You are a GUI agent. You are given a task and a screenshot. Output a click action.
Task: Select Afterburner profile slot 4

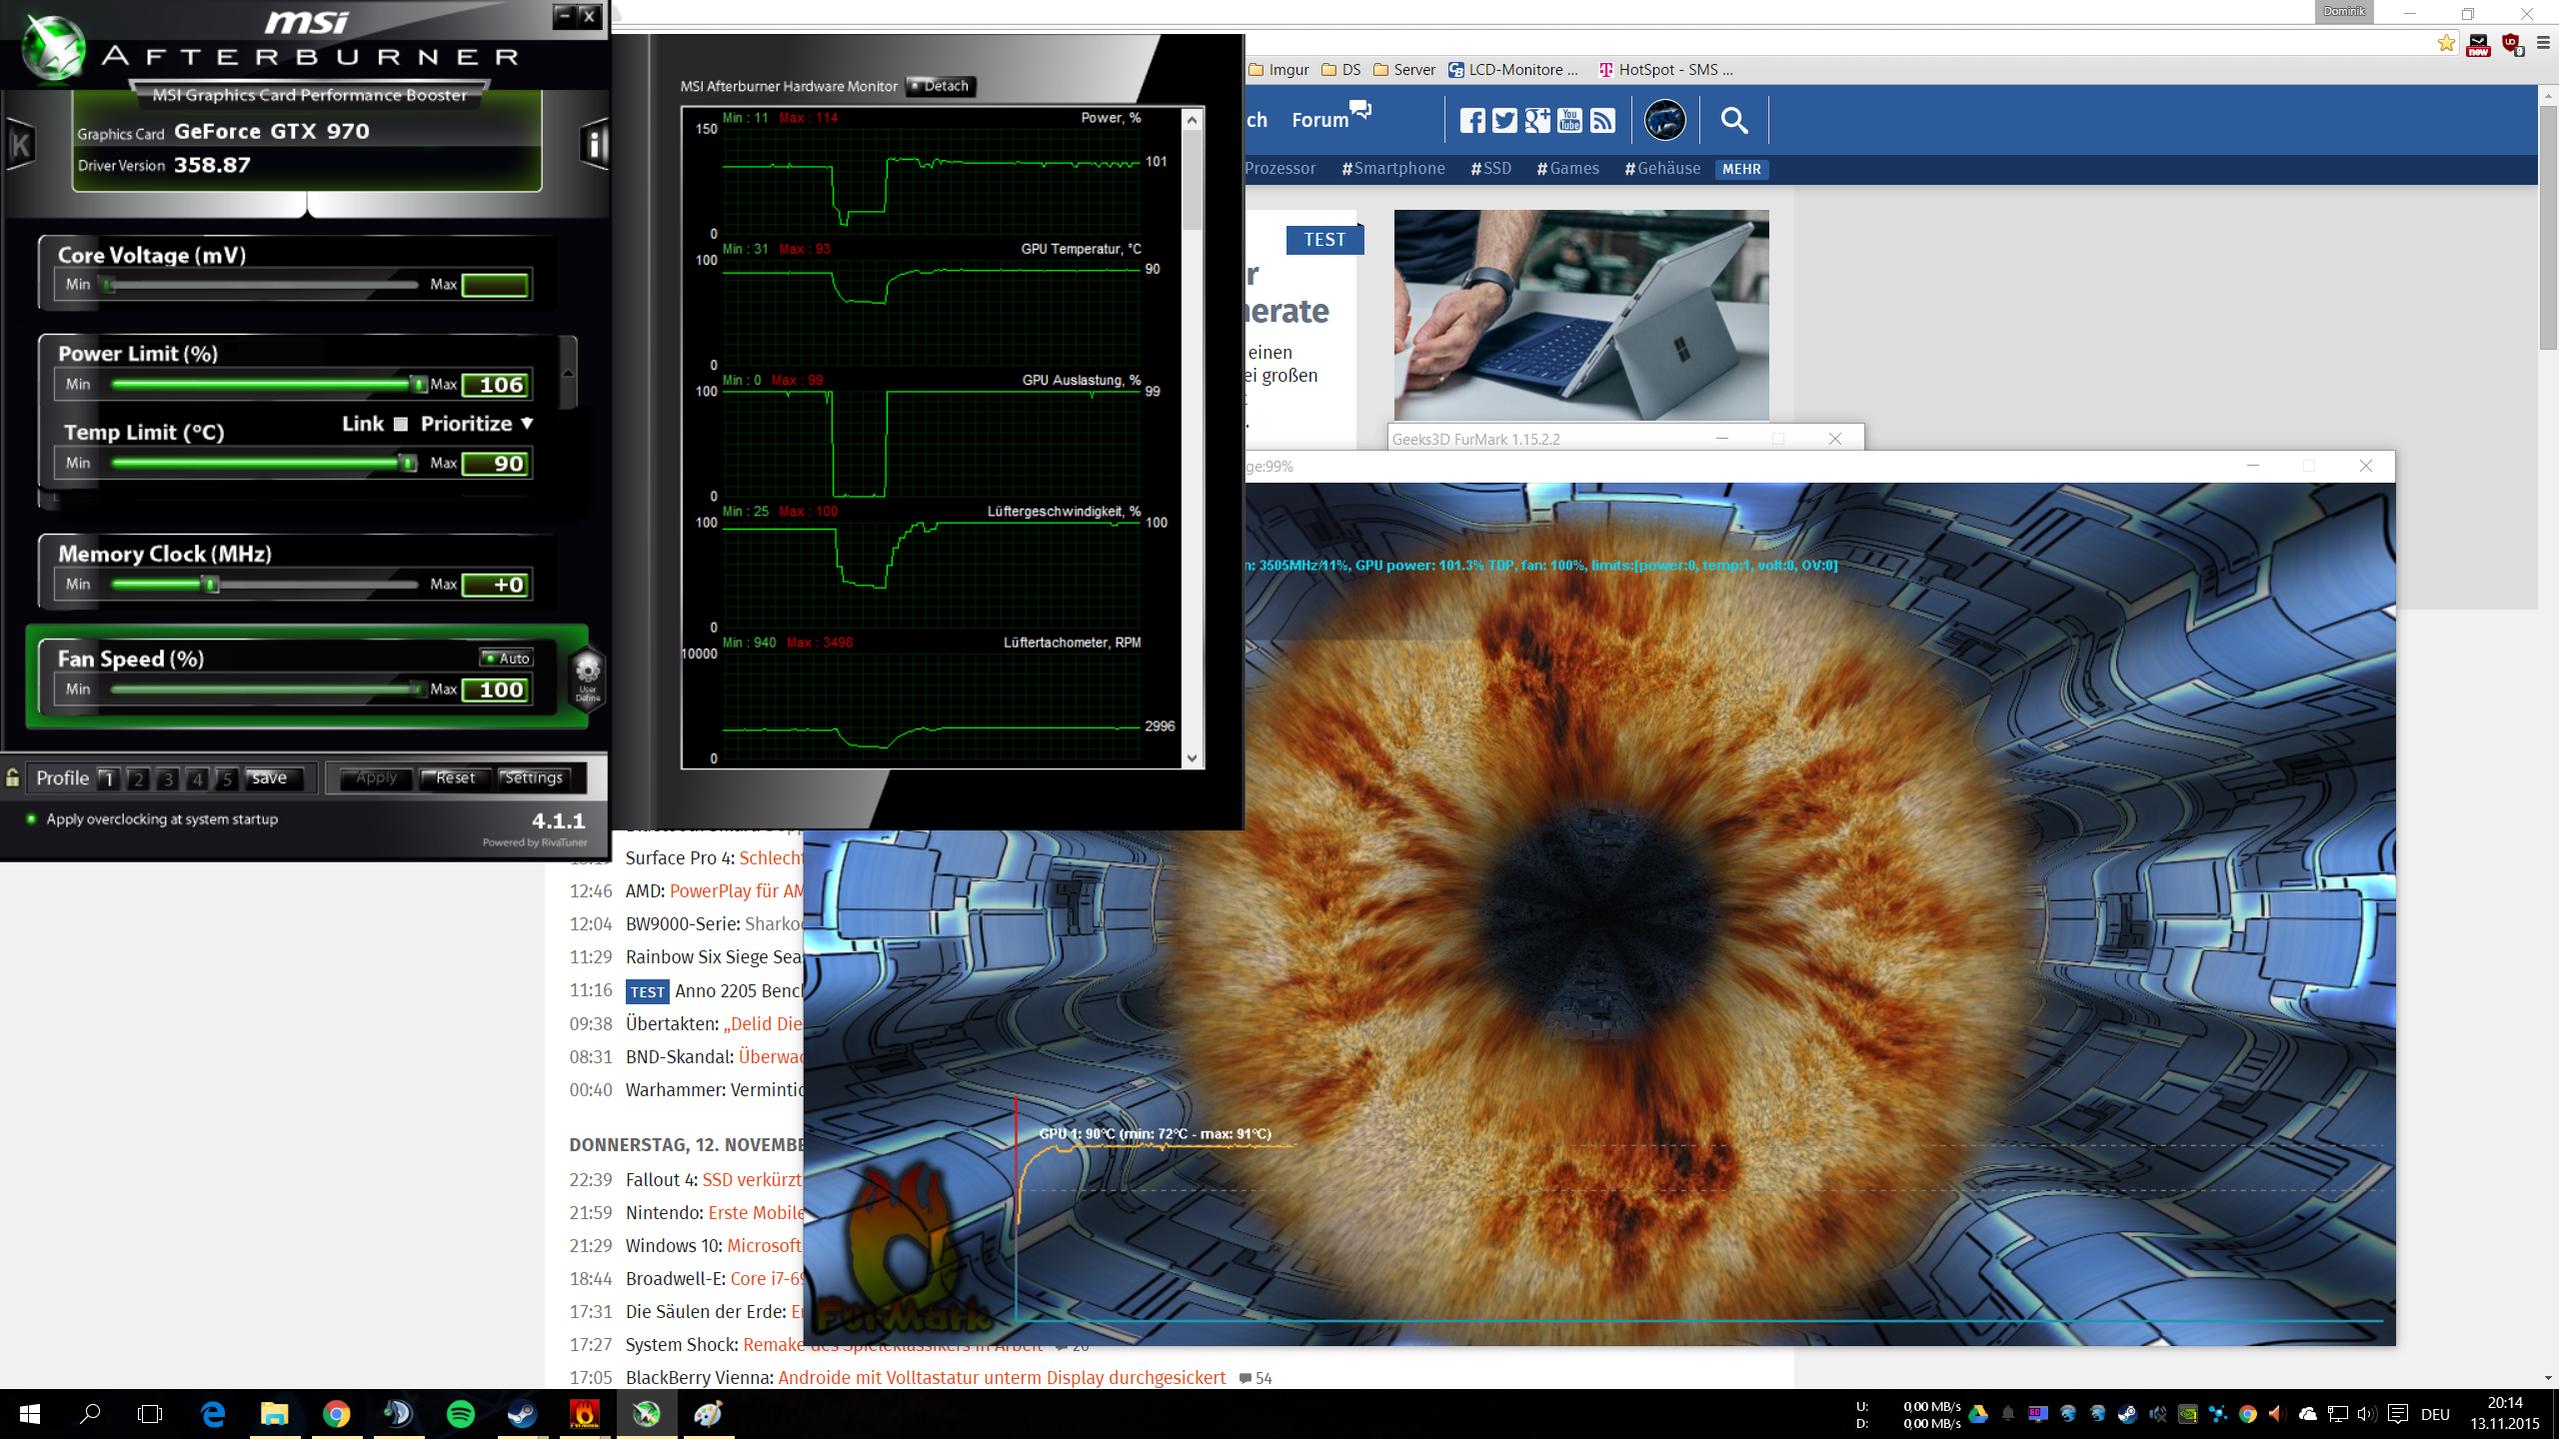point(198,778)
